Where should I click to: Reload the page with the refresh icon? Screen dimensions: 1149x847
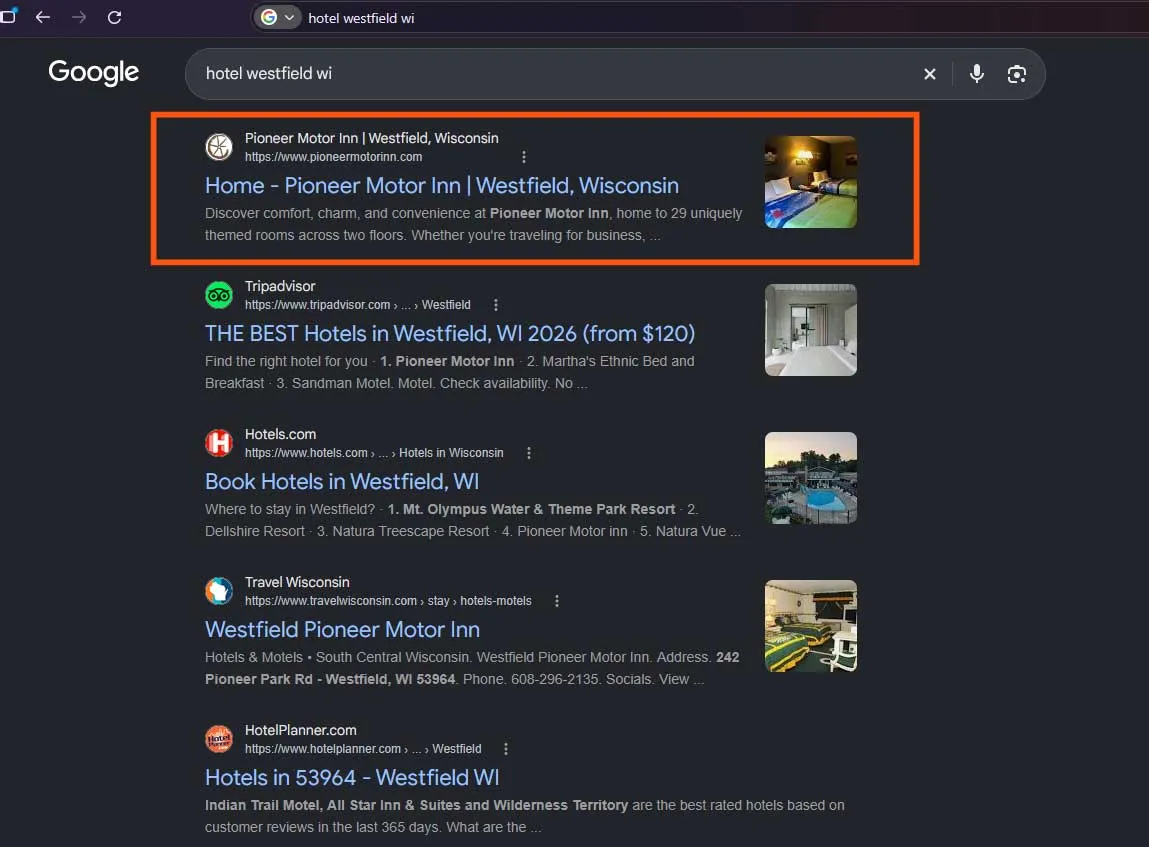(114, 17)
